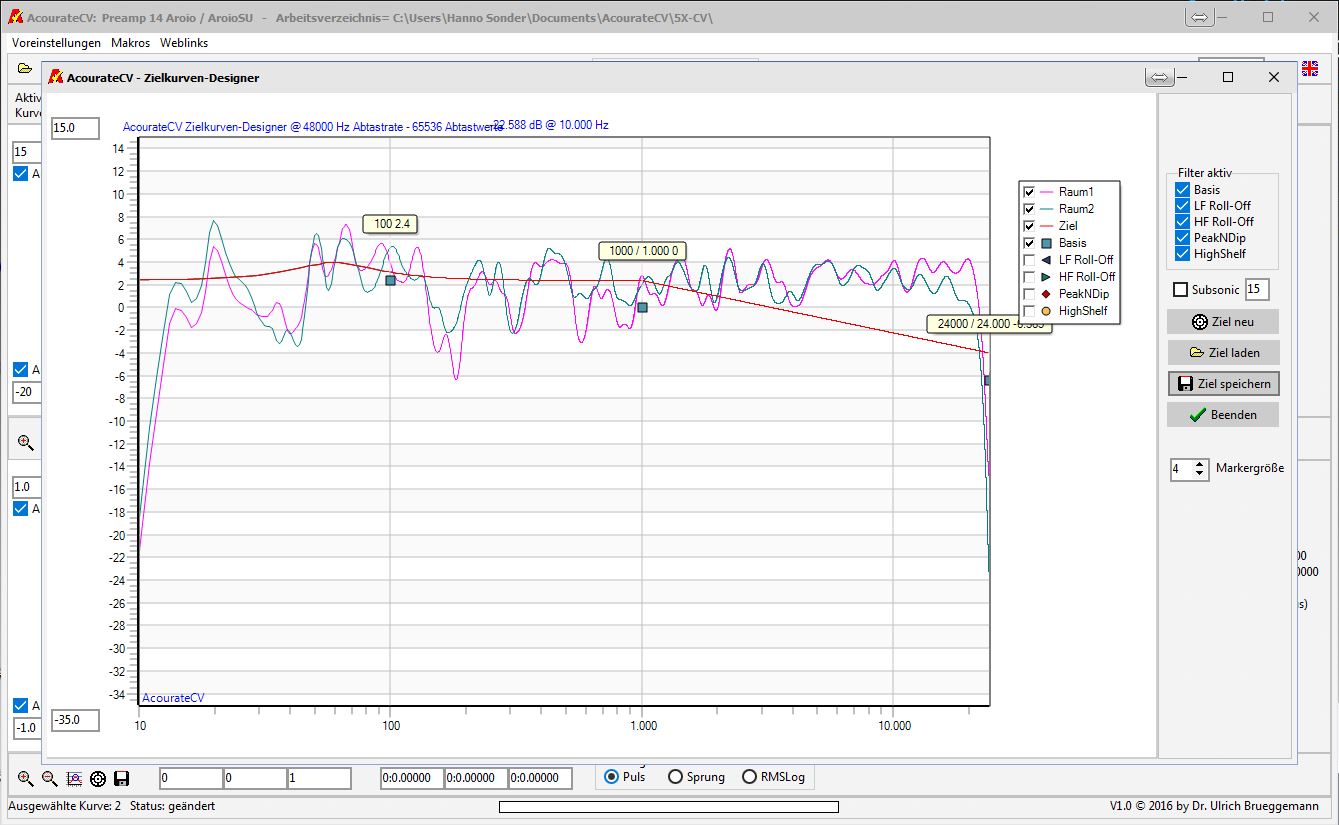This screenshot has height=825, width=1339.
Task: Select the Basis marker at 1000 Hz
Action: tap(643, 307)
